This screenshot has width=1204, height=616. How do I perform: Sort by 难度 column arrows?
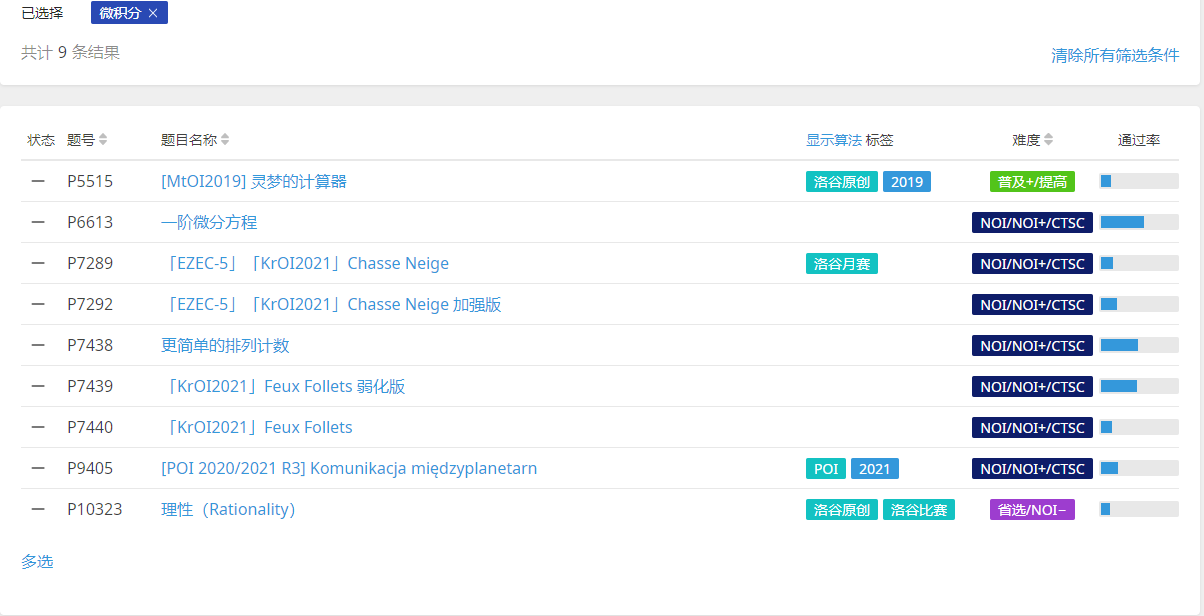[1048, 140]
